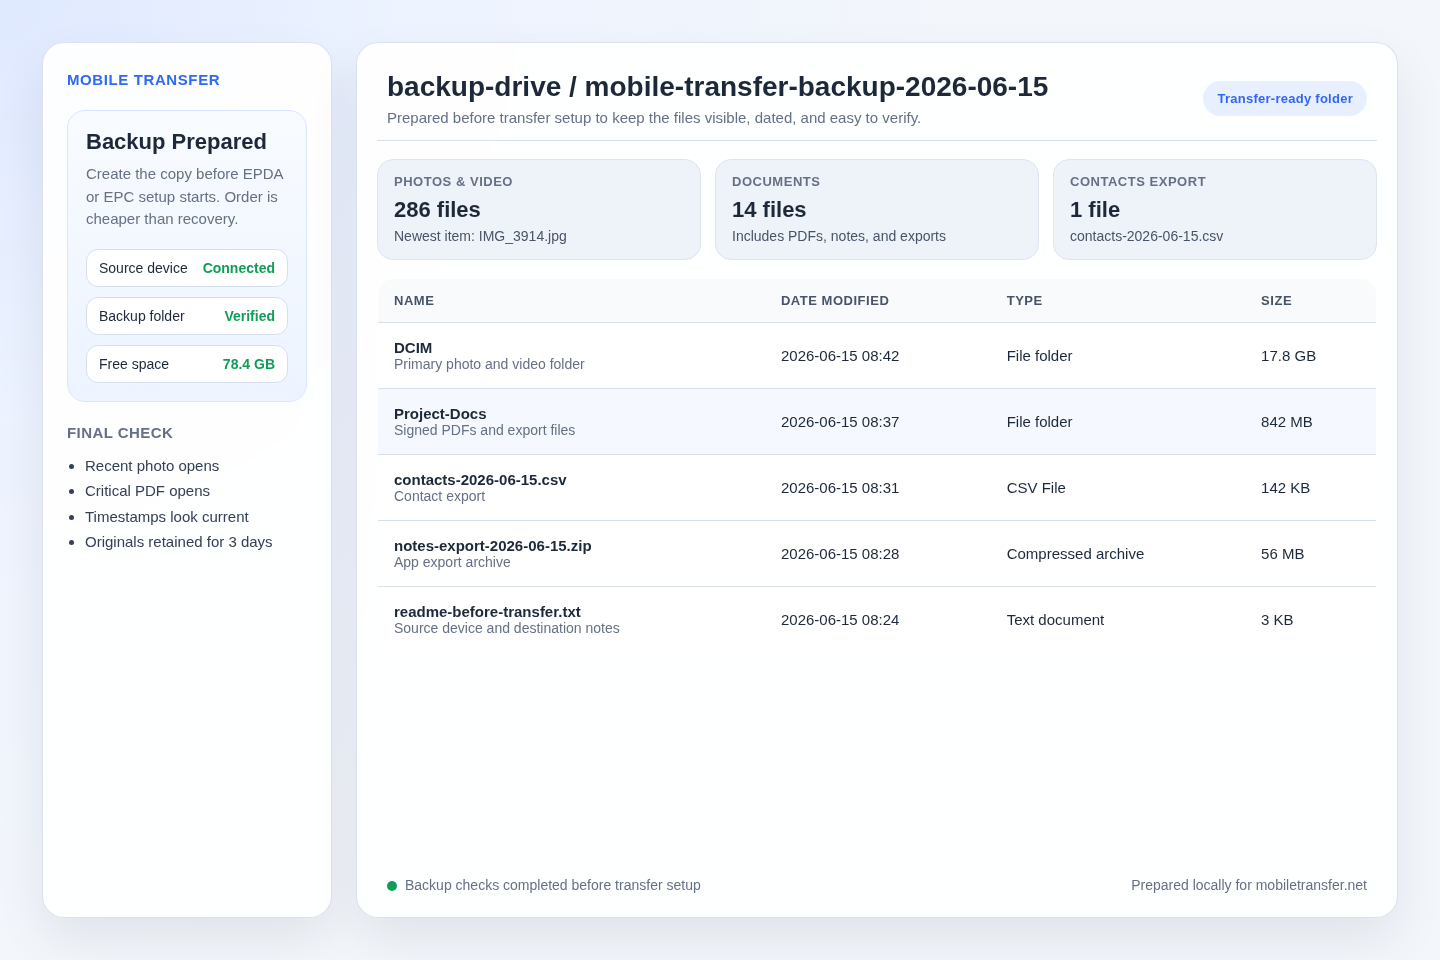Click the Photos & Video summary card

click(539, 210)
